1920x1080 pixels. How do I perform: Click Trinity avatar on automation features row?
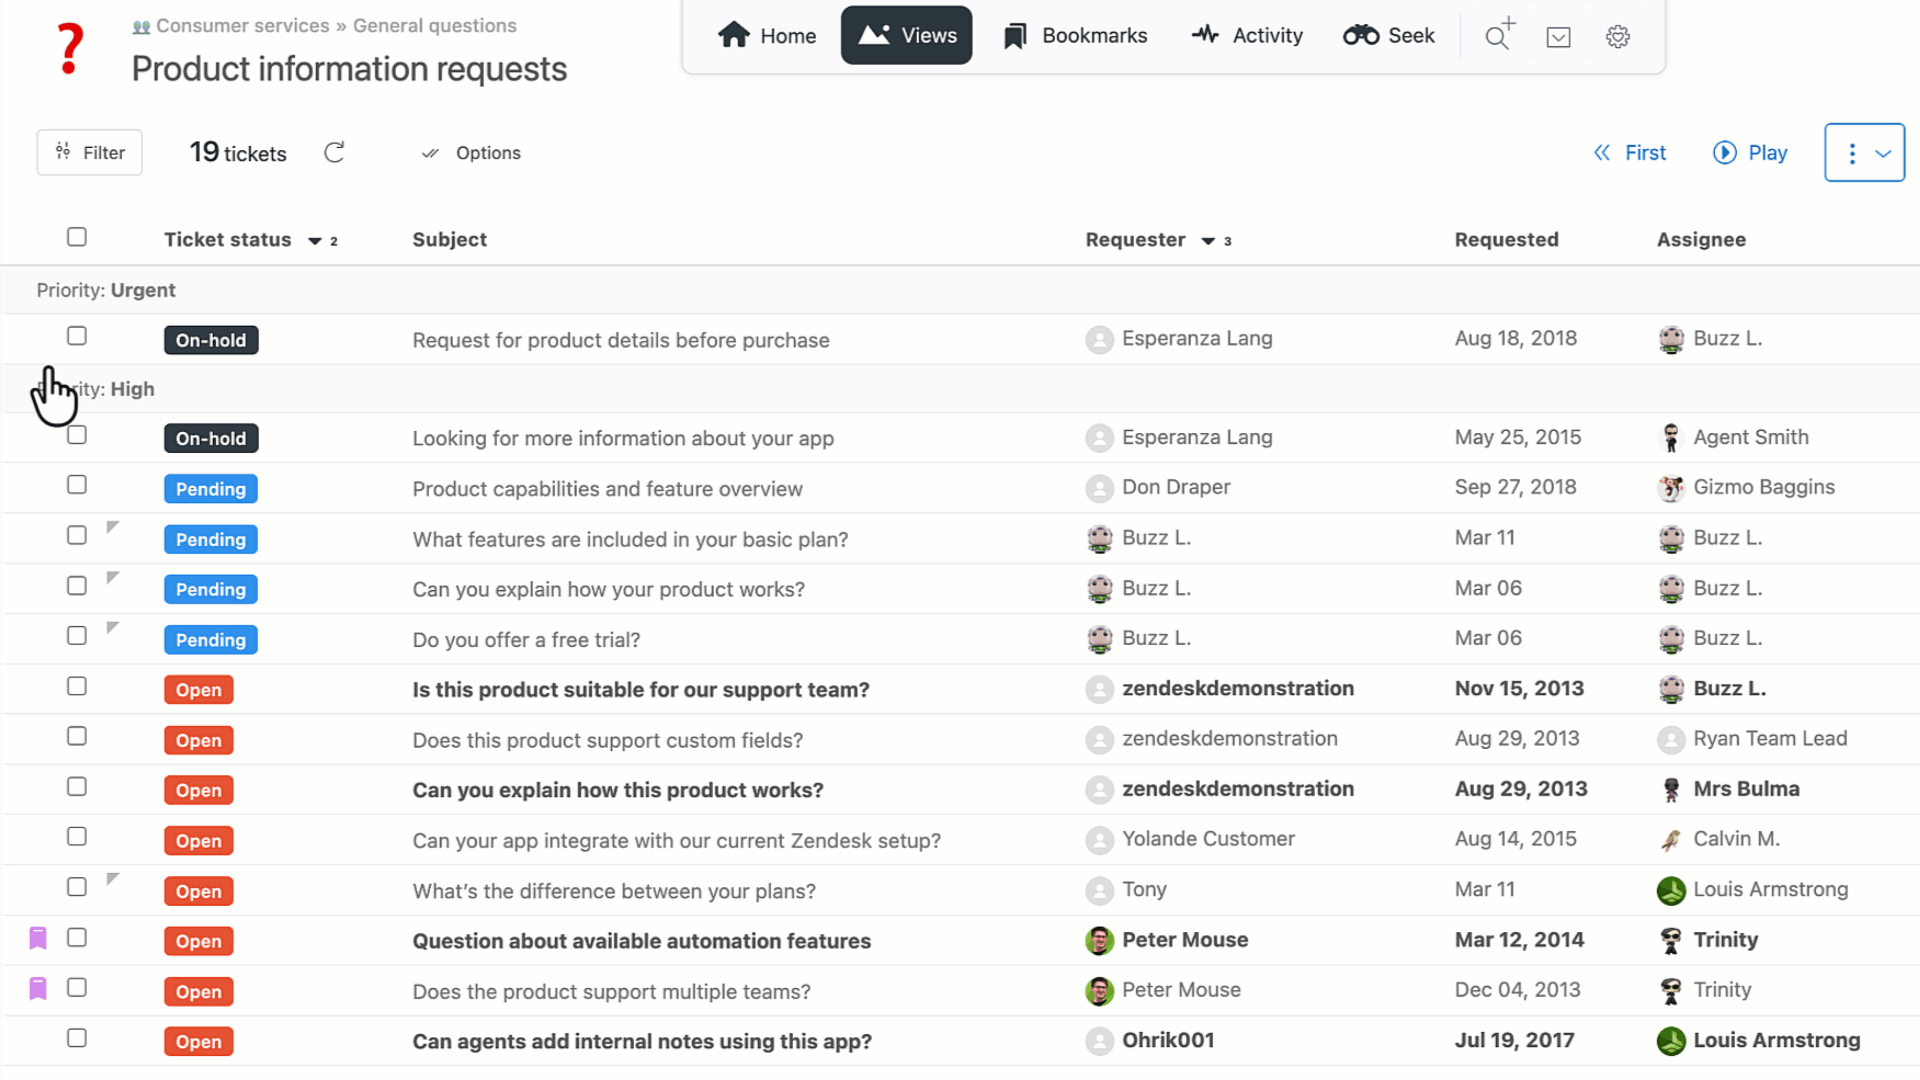1671,940
